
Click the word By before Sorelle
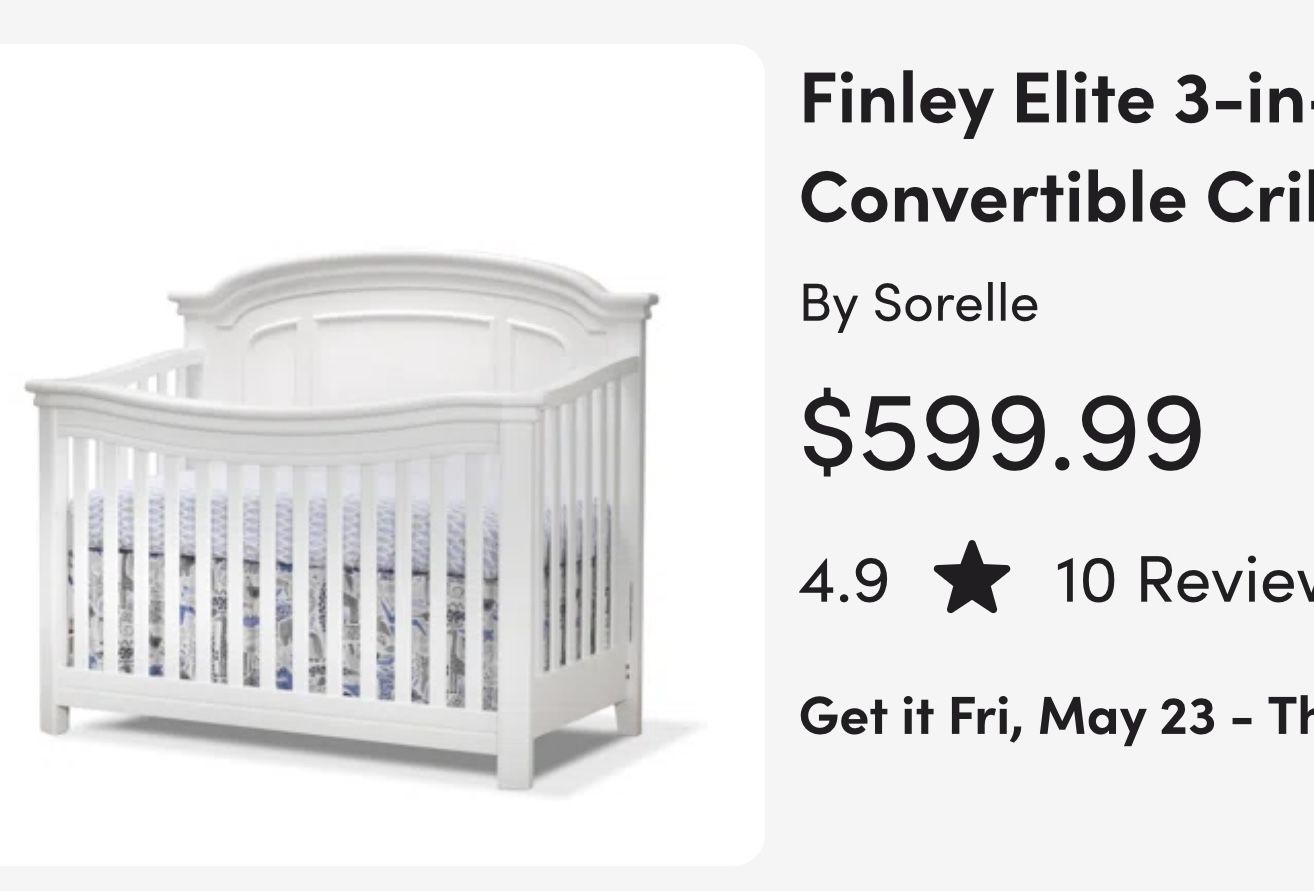point(828,303)
